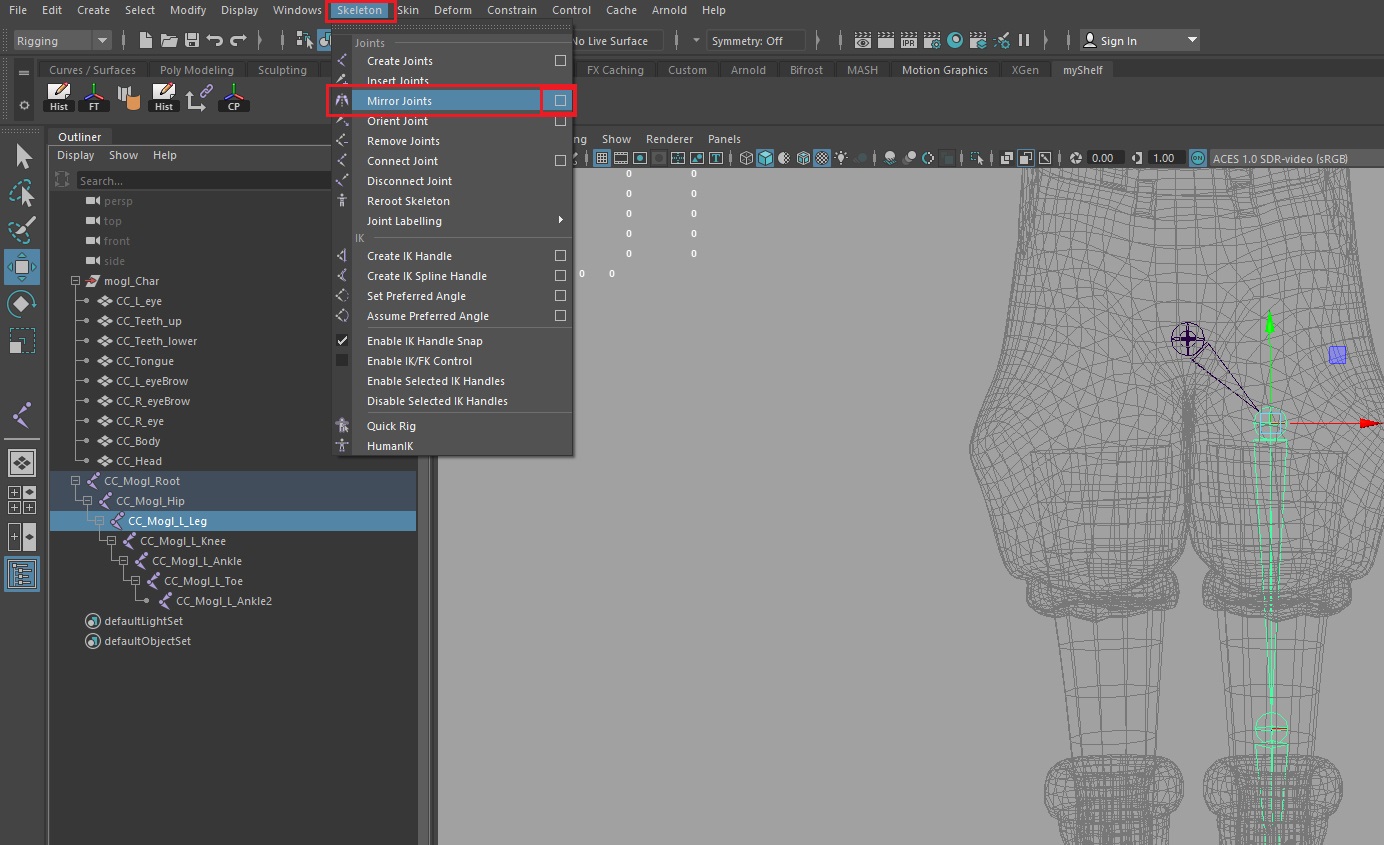Collapse the CC_Mogl_L_Knee joint
This screenshot has height=845, width=1384.
coord(111,541)
